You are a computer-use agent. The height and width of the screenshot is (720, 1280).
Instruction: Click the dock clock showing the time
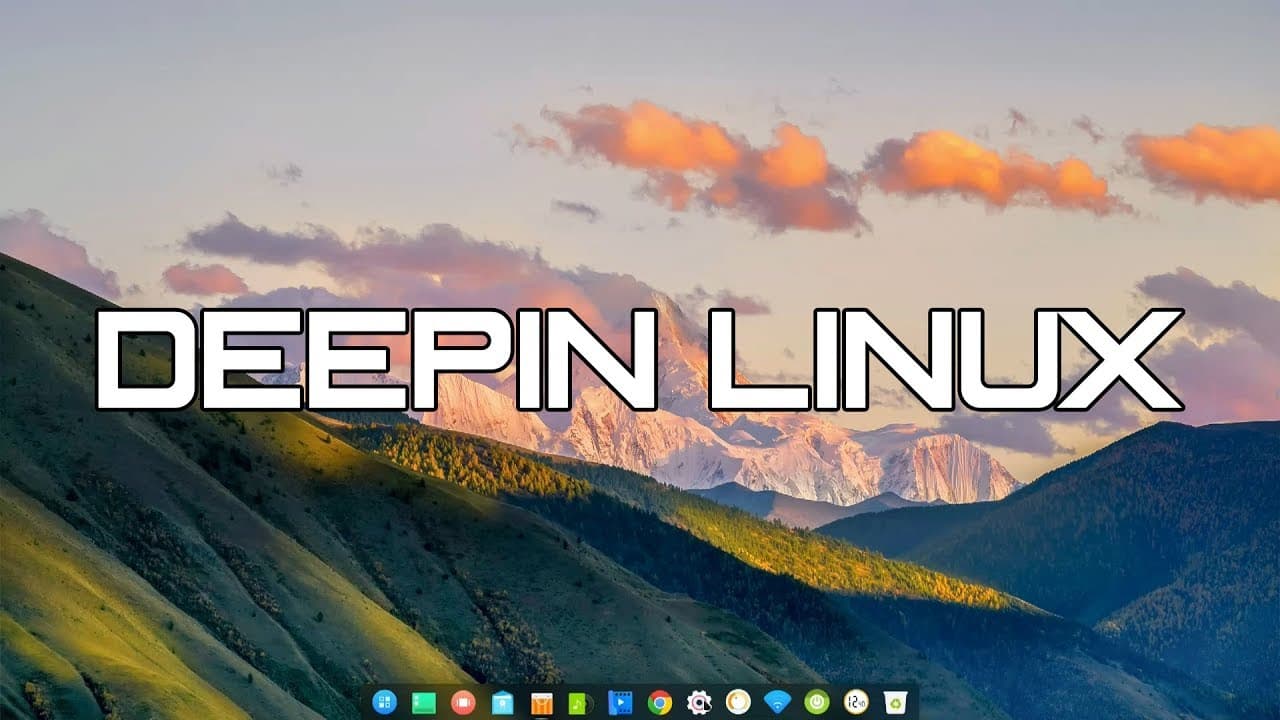click(856, 702)
